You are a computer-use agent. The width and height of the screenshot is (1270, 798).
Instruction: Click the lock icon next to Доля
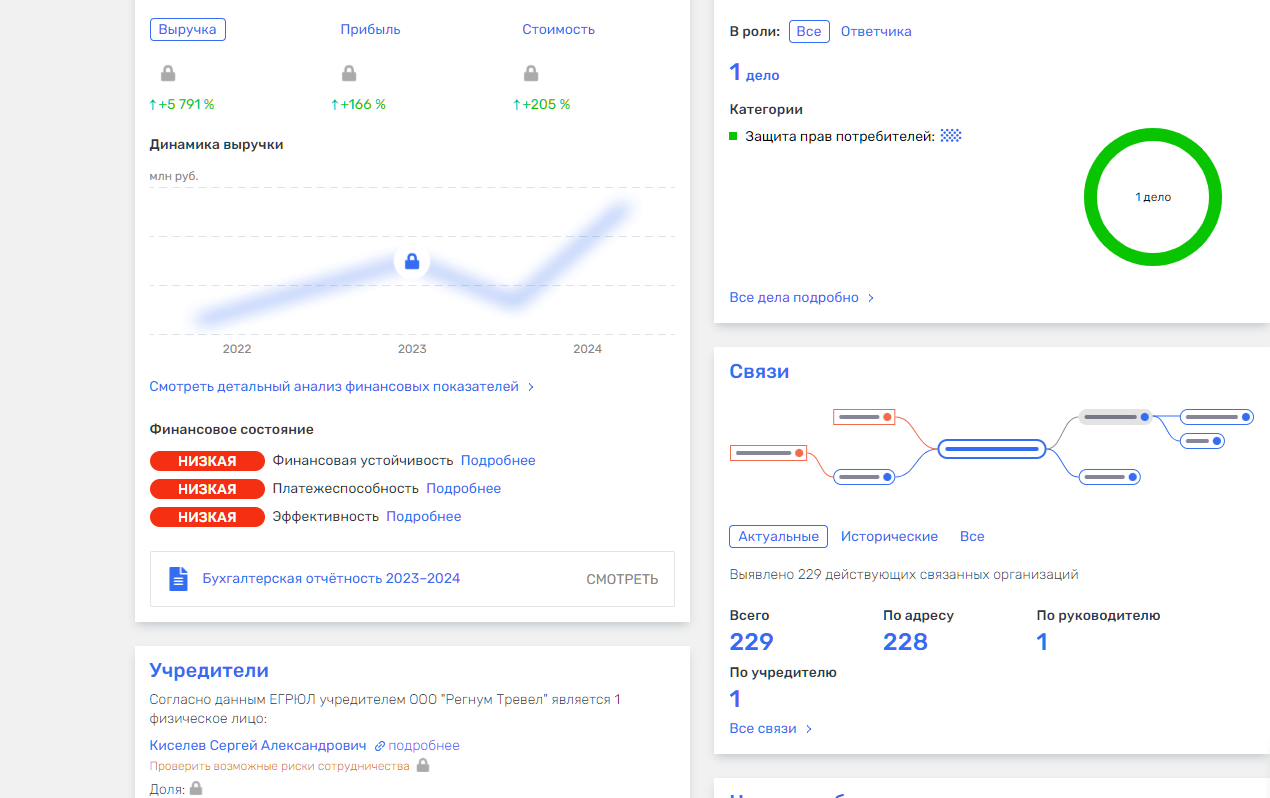coord(196,788)
